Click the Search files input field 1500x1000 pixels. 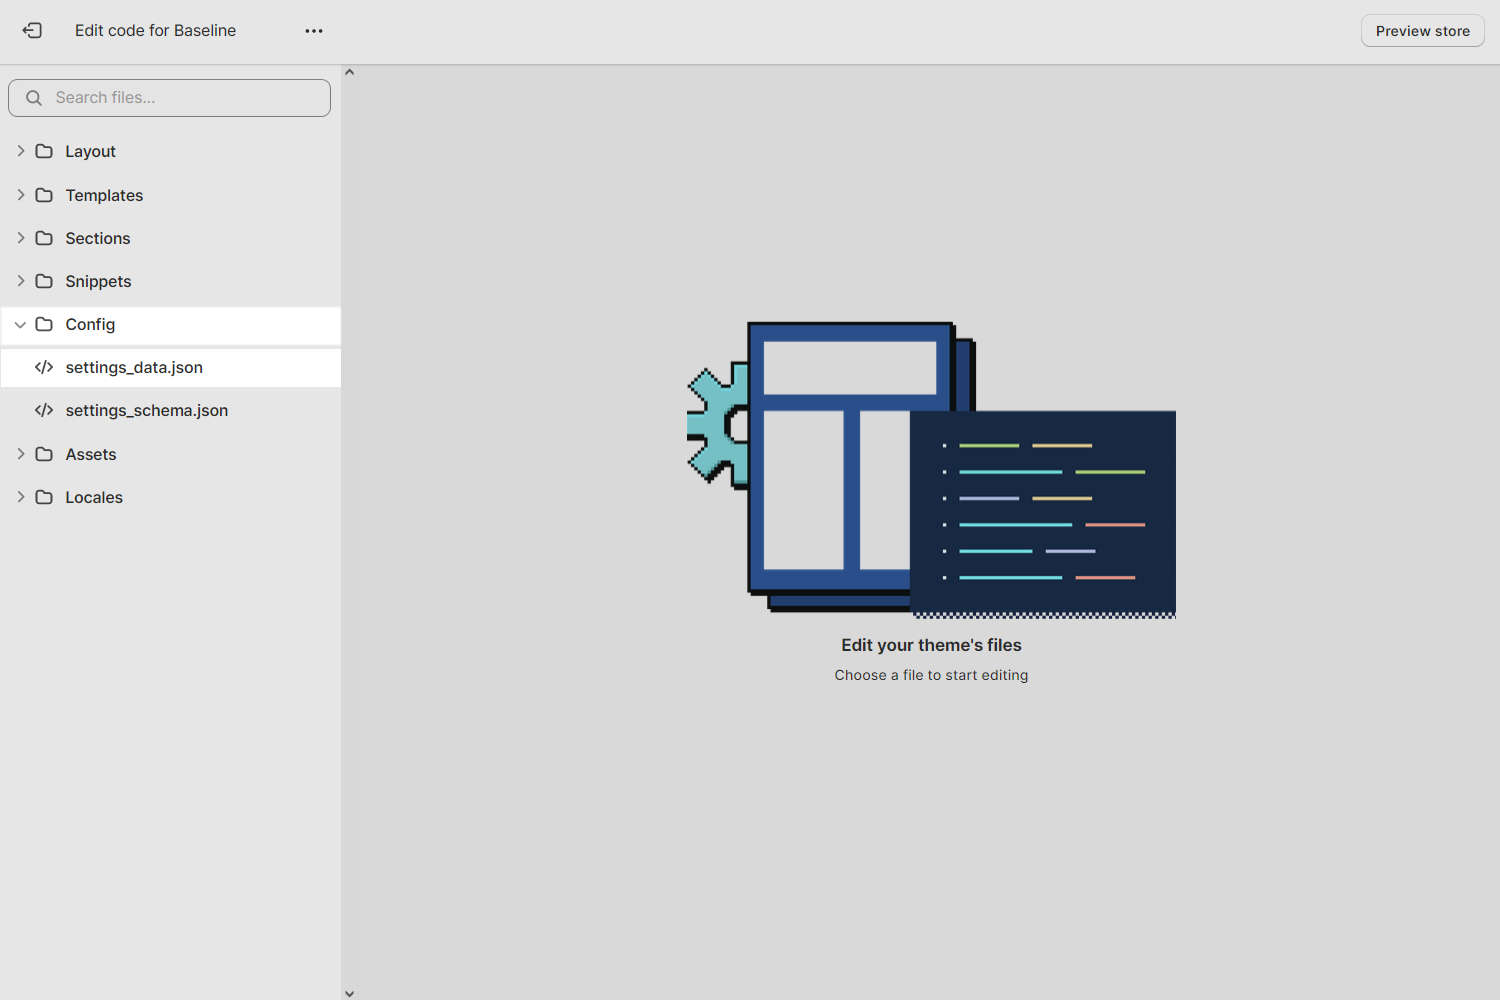(169, 97)
